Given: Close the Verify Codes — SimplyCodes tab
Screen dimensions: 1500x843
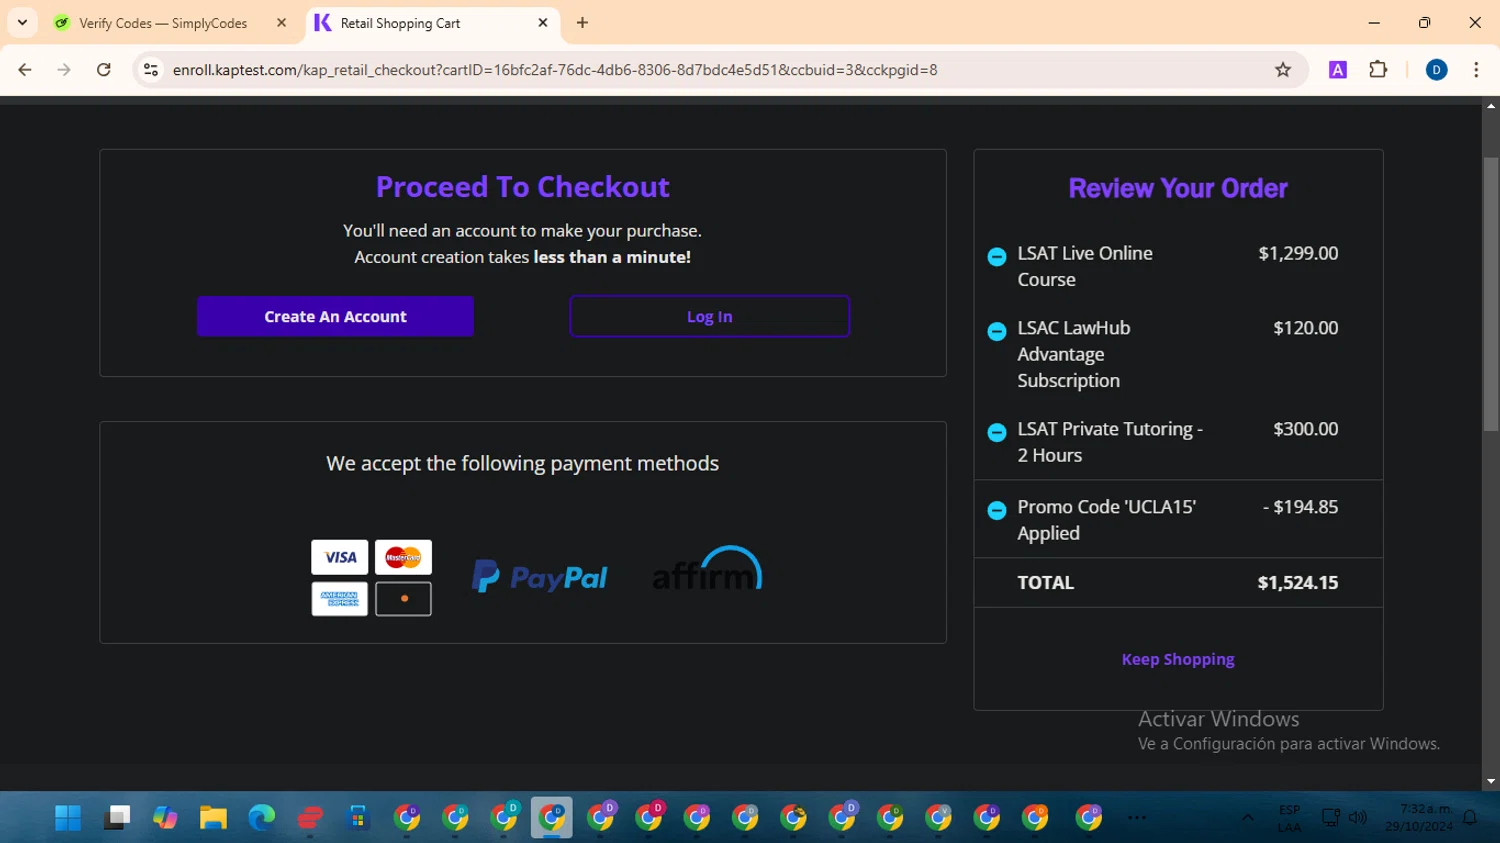Looking at the screenshot, I should [281, 23].
